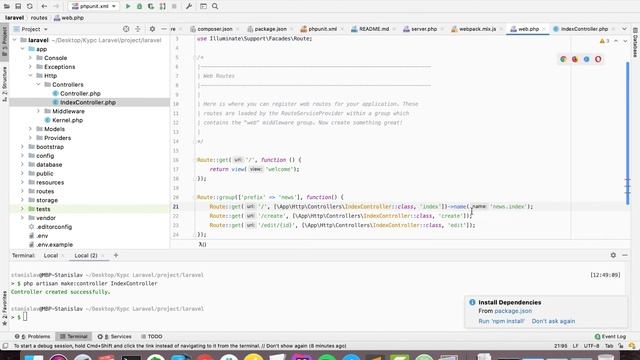Open file in Firefox browser icon
The height and width of the screenshot is (360, 640).
575,59
